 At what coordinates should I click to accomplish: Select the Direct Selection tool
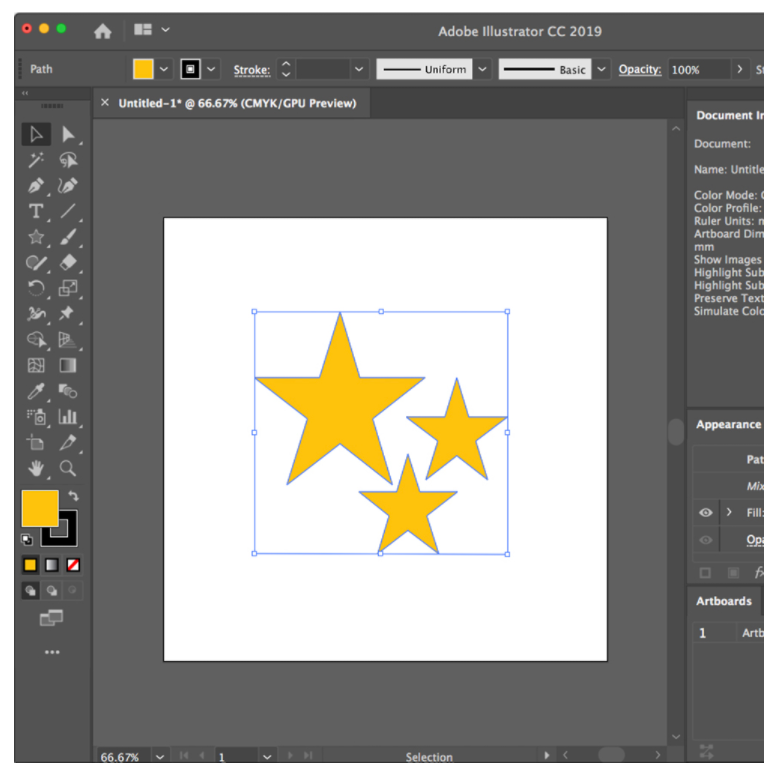68,134
